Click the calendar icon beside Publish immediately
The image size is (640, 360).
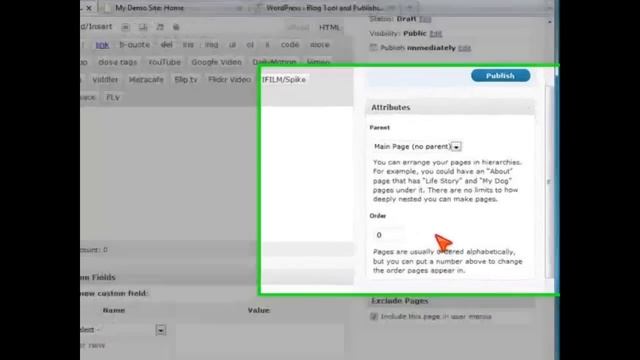click(373, 48)
